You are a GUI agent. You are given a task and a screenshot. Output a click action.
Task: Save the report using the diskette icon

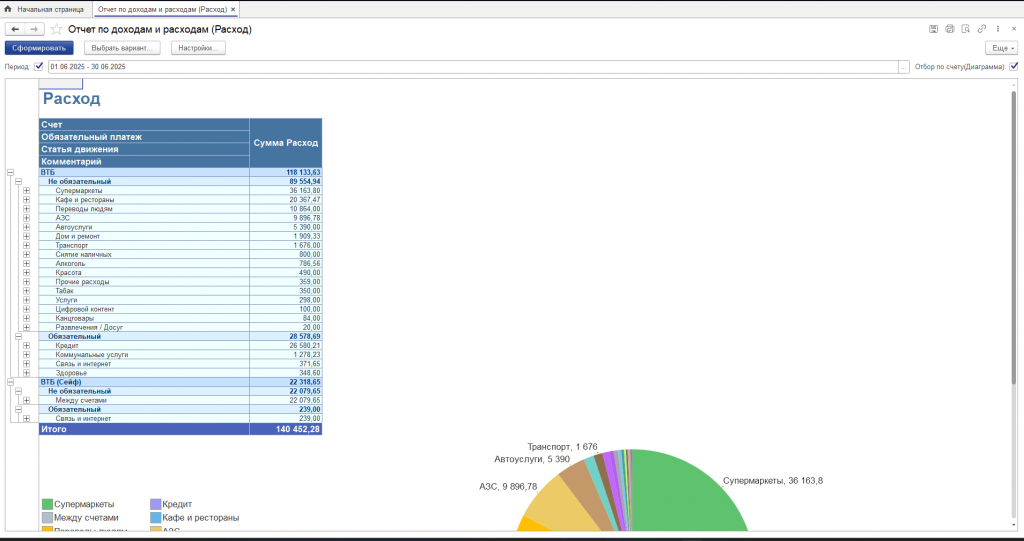click(x=933, y=29)
